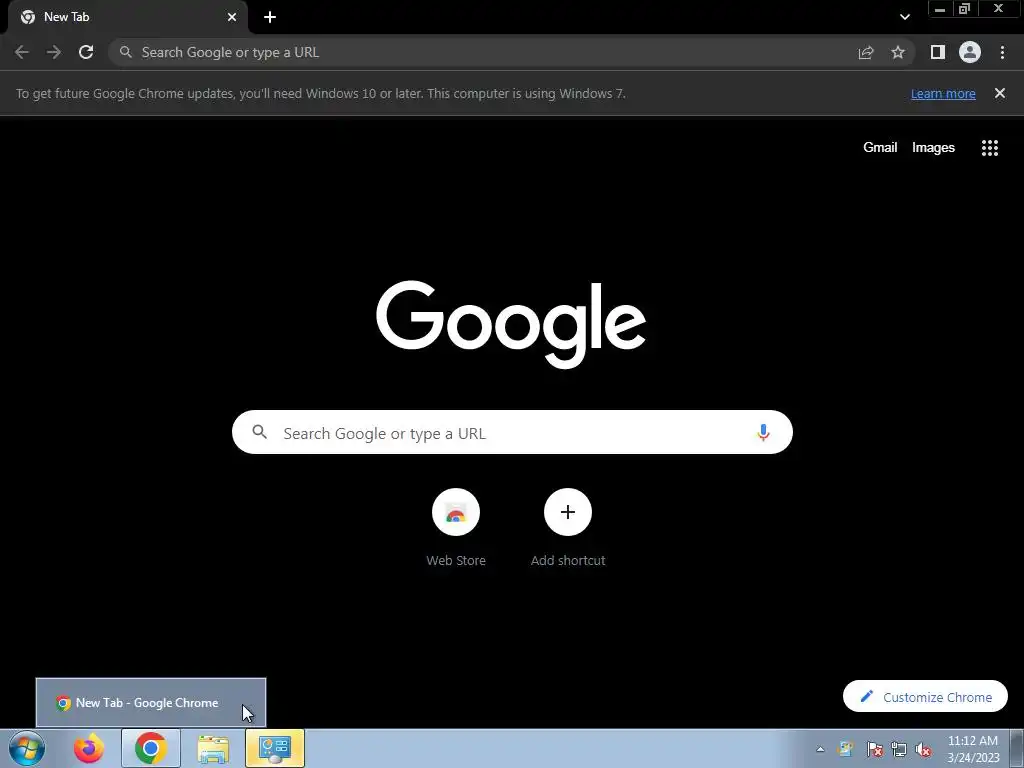This screenshot has width=1024, height=768.
Task: Open the Web Store shortcut
Action: tap(456, 528)
